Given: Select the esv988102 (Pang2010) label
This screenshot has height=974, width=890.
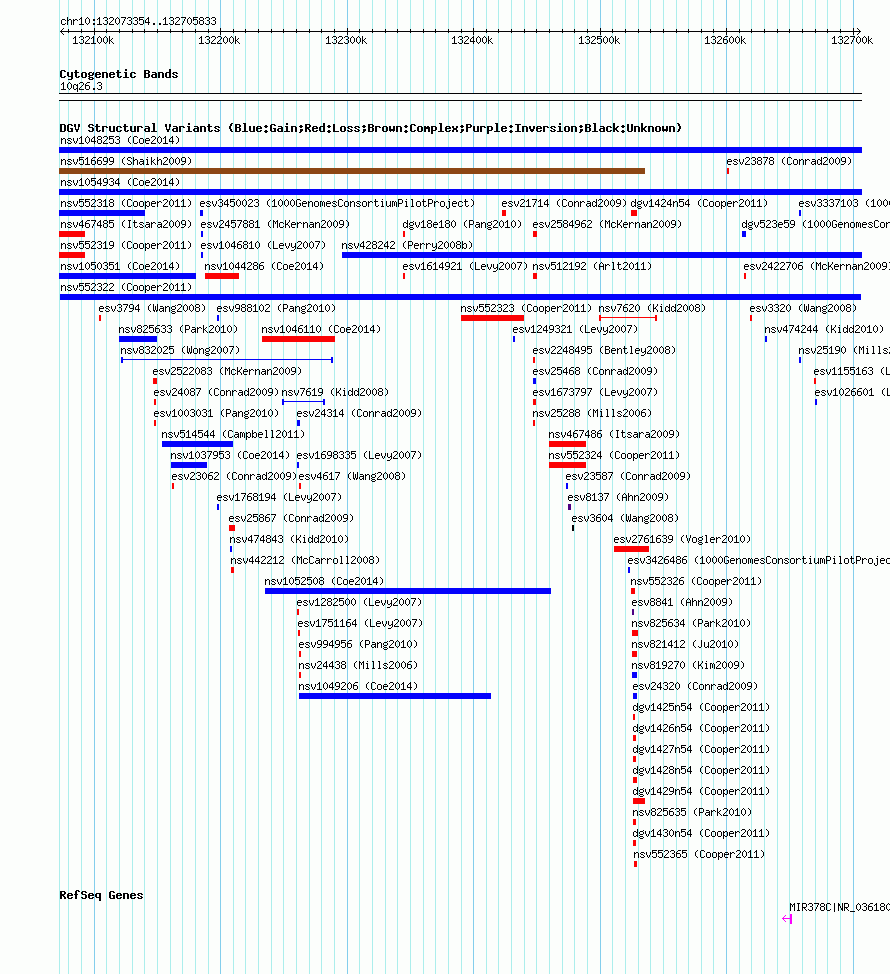Looking at the screenshot, I should tap(276, 308).
